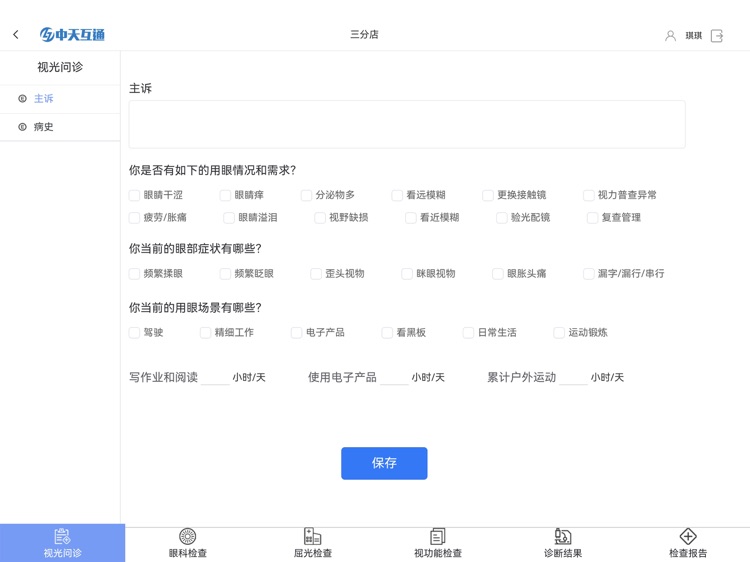Open the 检查报告 bottom tab icon
This screenshot has height=562, width=750.
(688, 537)
